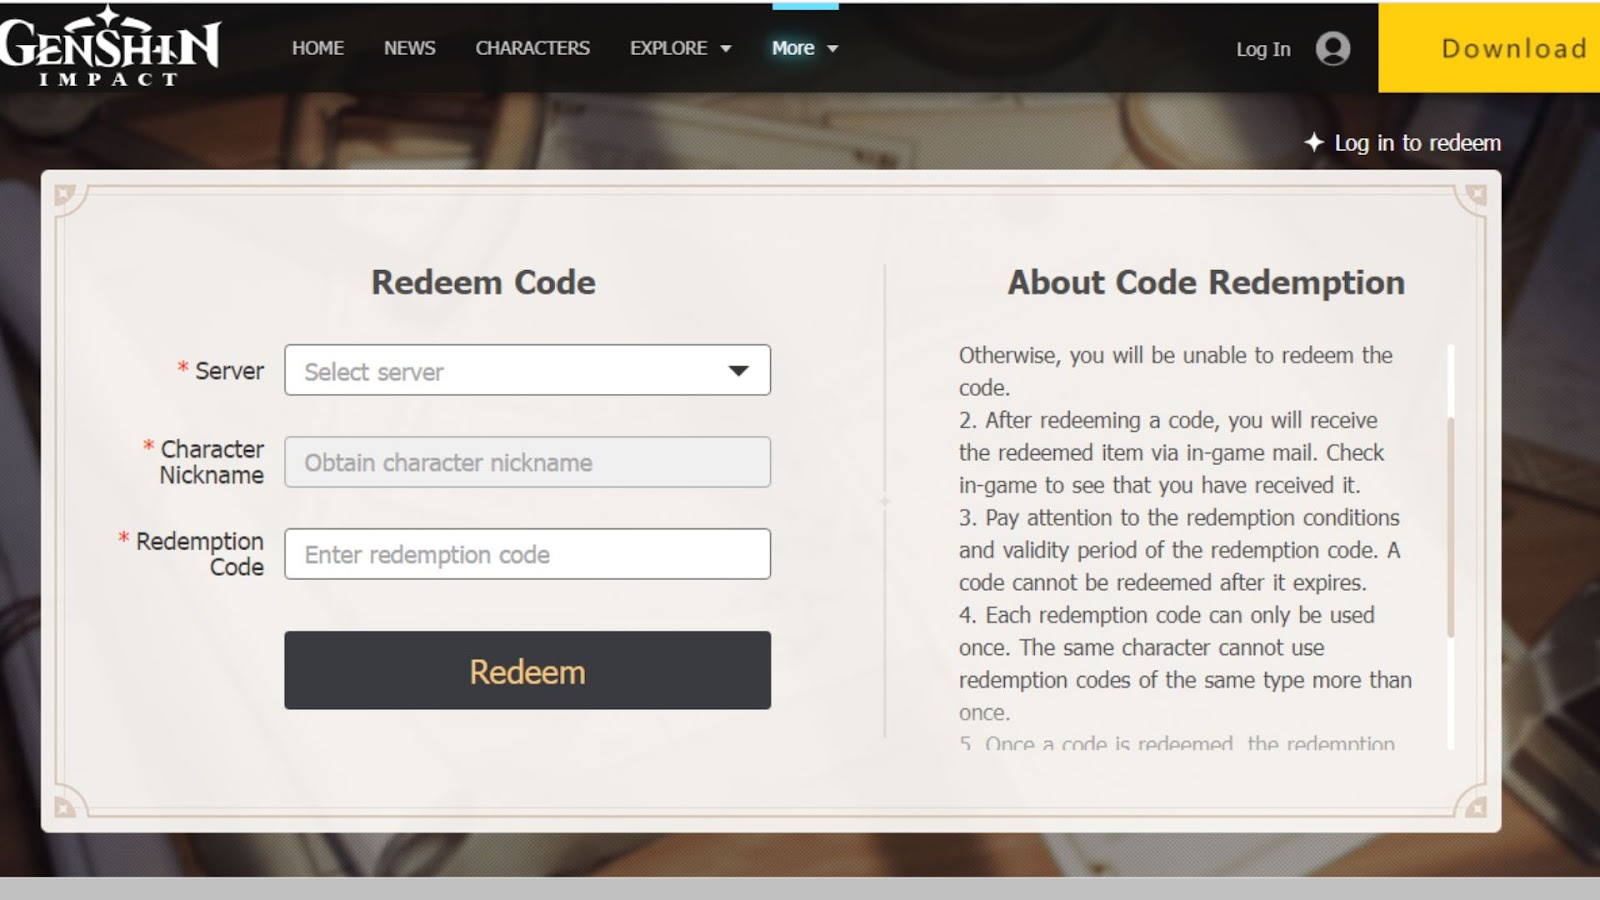1600x900 pixels.
Task: Click the About Code Redemption scrollbar
Action: 1450,527
